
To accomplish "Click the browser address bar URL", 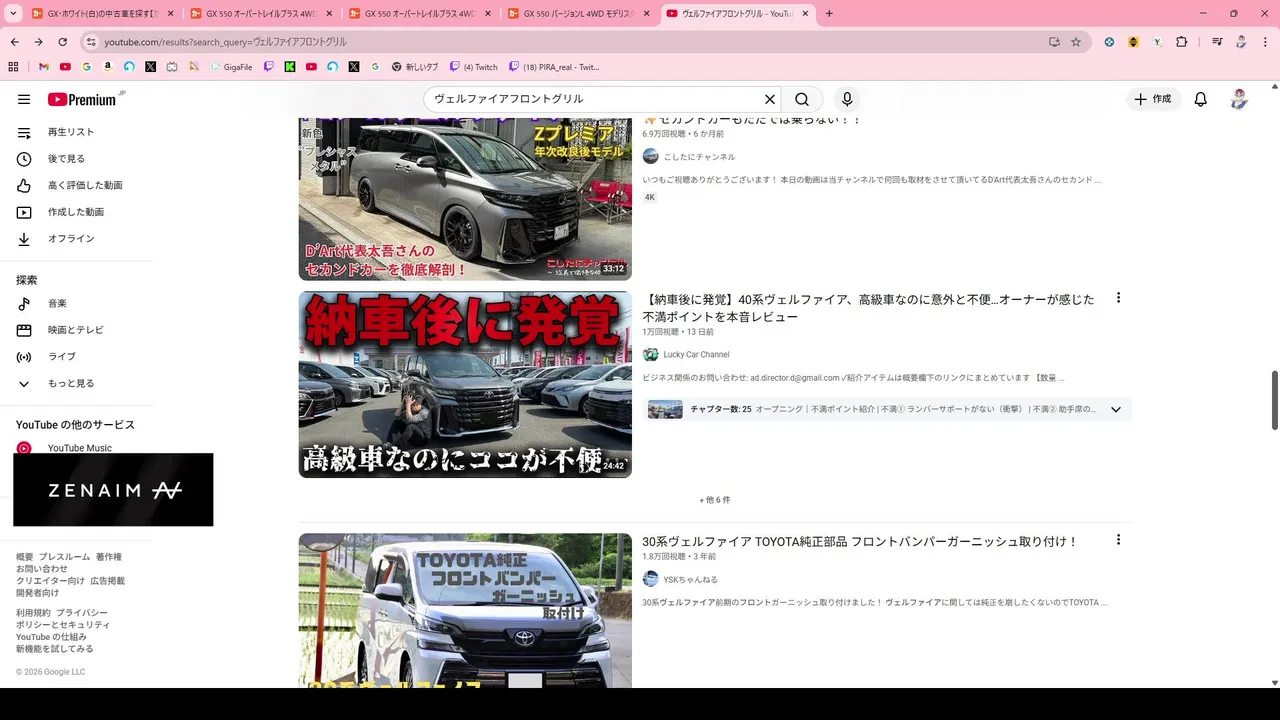I will point(225,42).
